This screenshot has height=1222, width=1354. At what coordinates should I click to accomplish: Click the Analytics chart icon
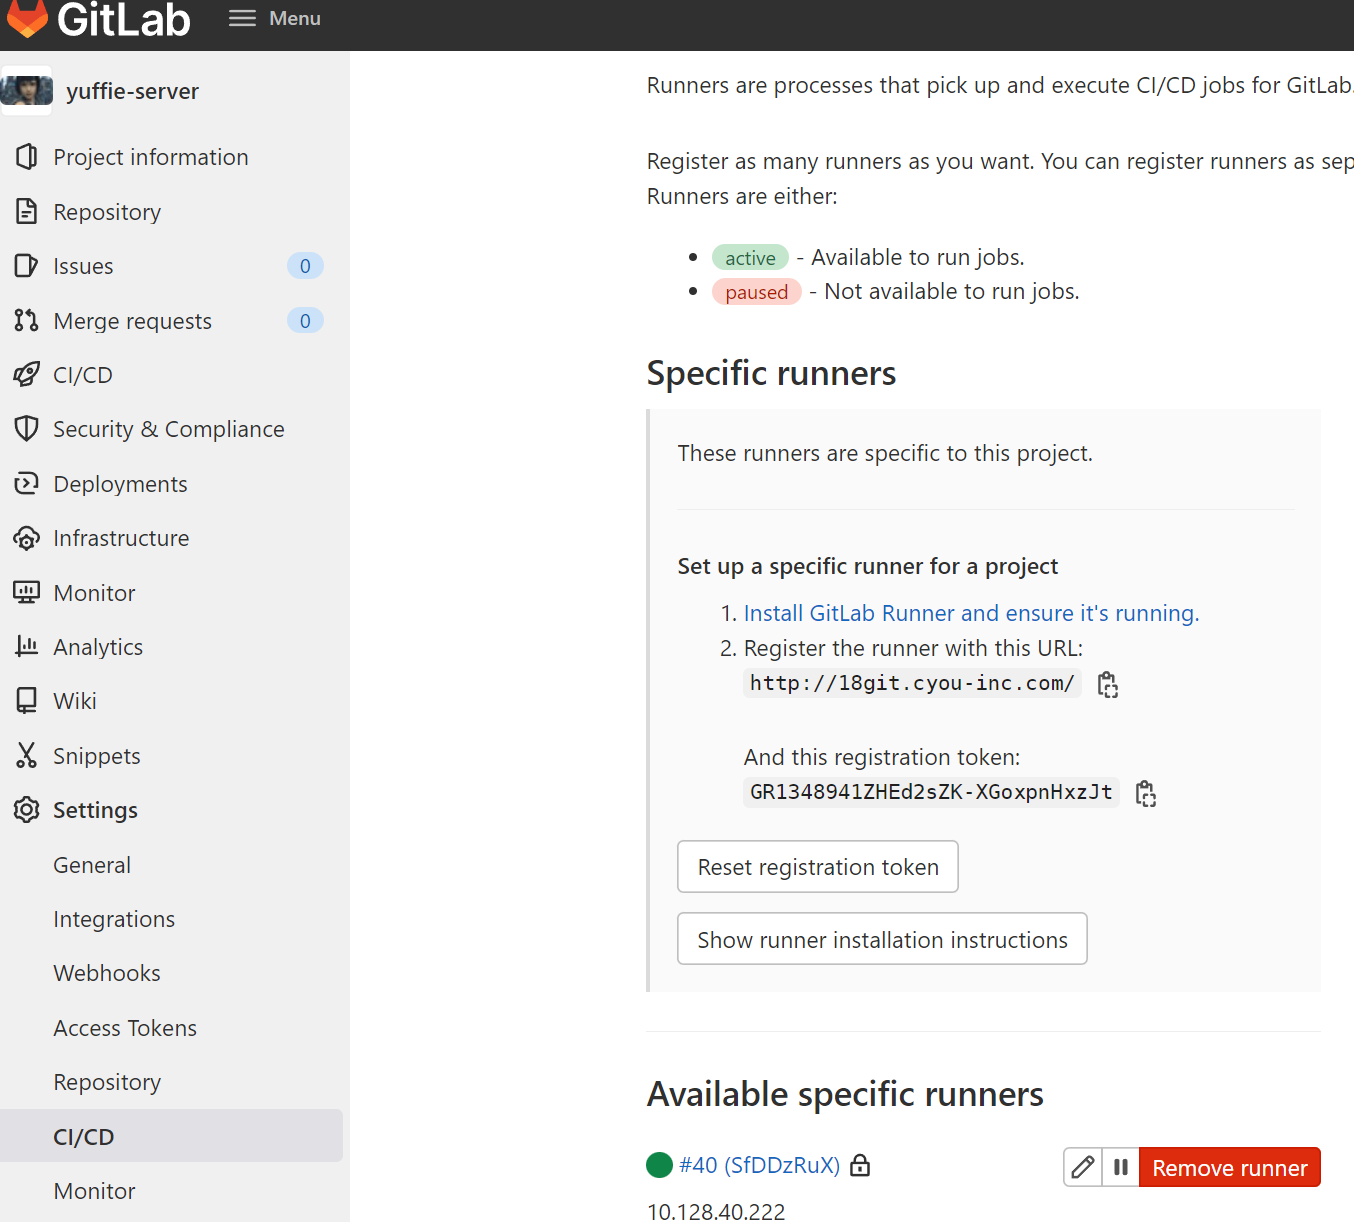click(x=27, y=647)
